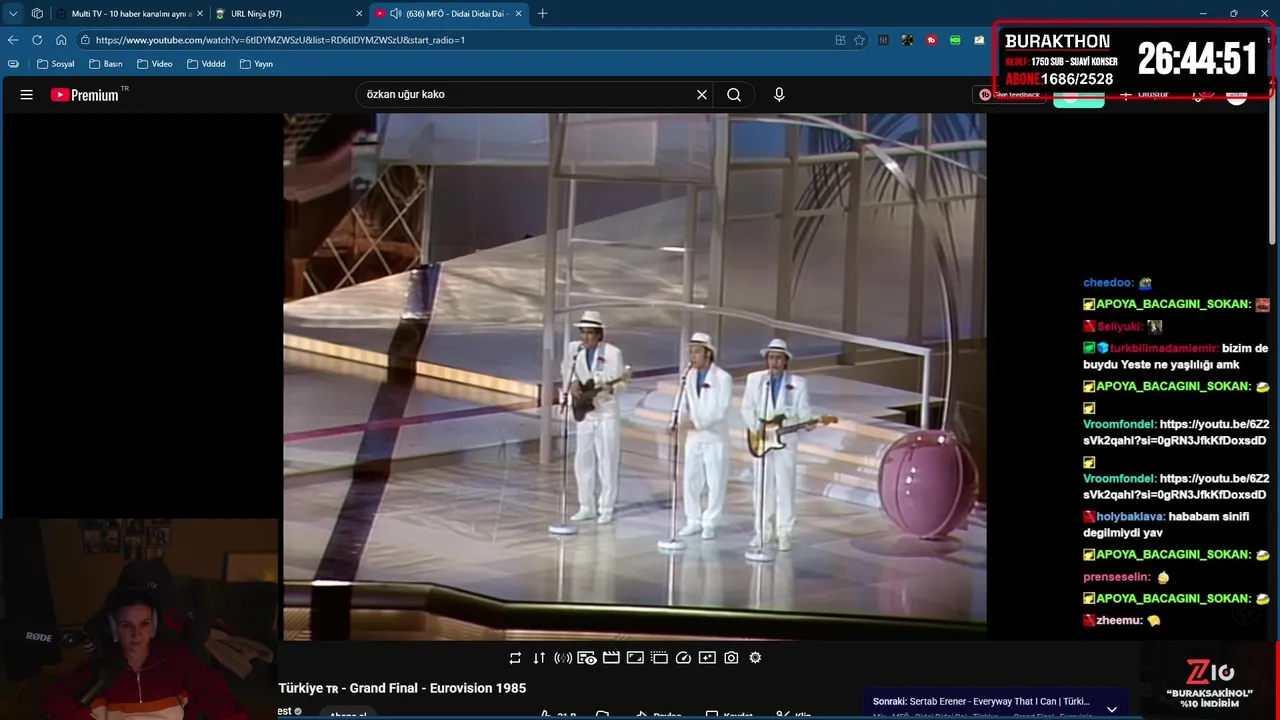This screenshot has height=720, width=1280.
Task: Open playback speed gauge icon
Action: click(683, 658)
